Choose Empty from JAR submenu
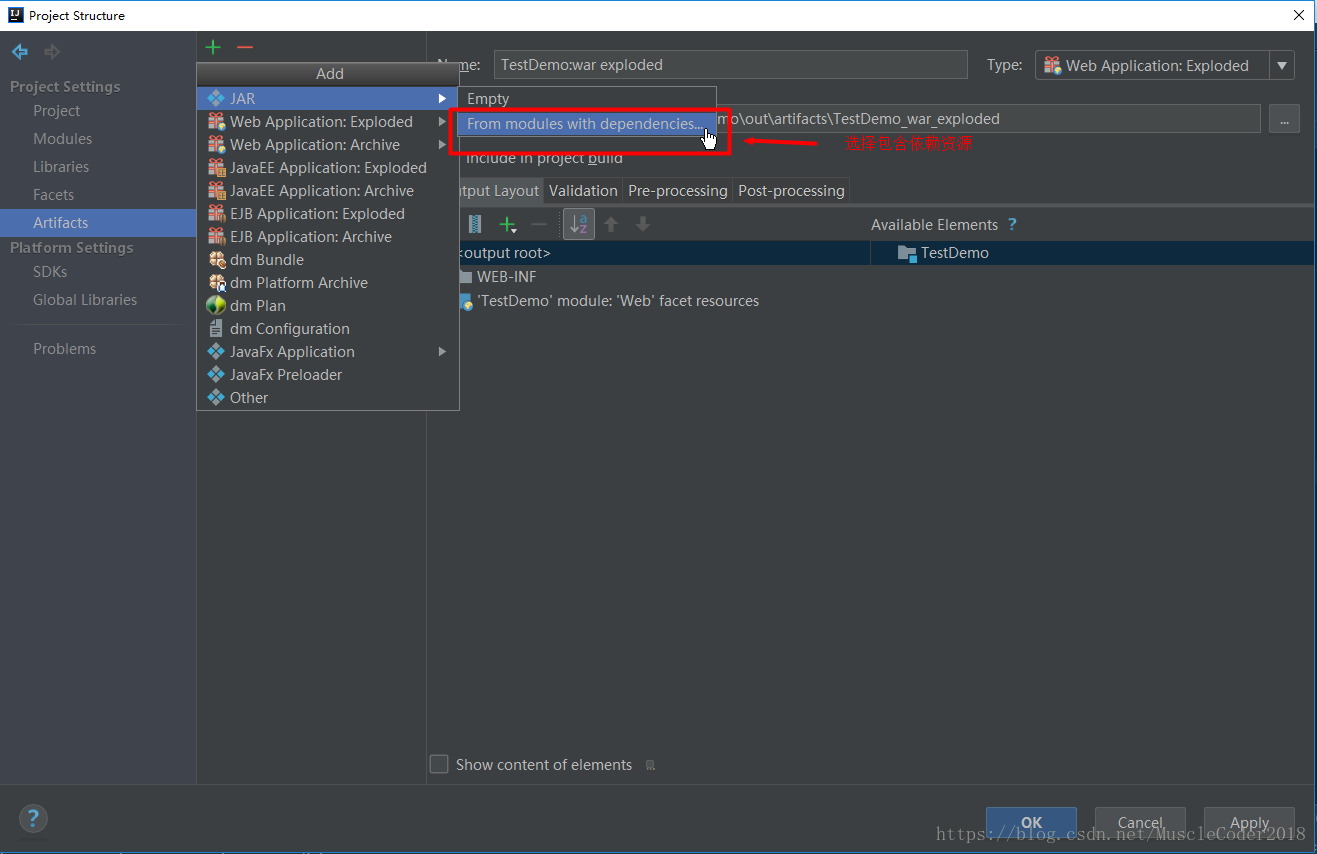Image resolution: width=1317 pixels, height=854 pixels. 488,99
